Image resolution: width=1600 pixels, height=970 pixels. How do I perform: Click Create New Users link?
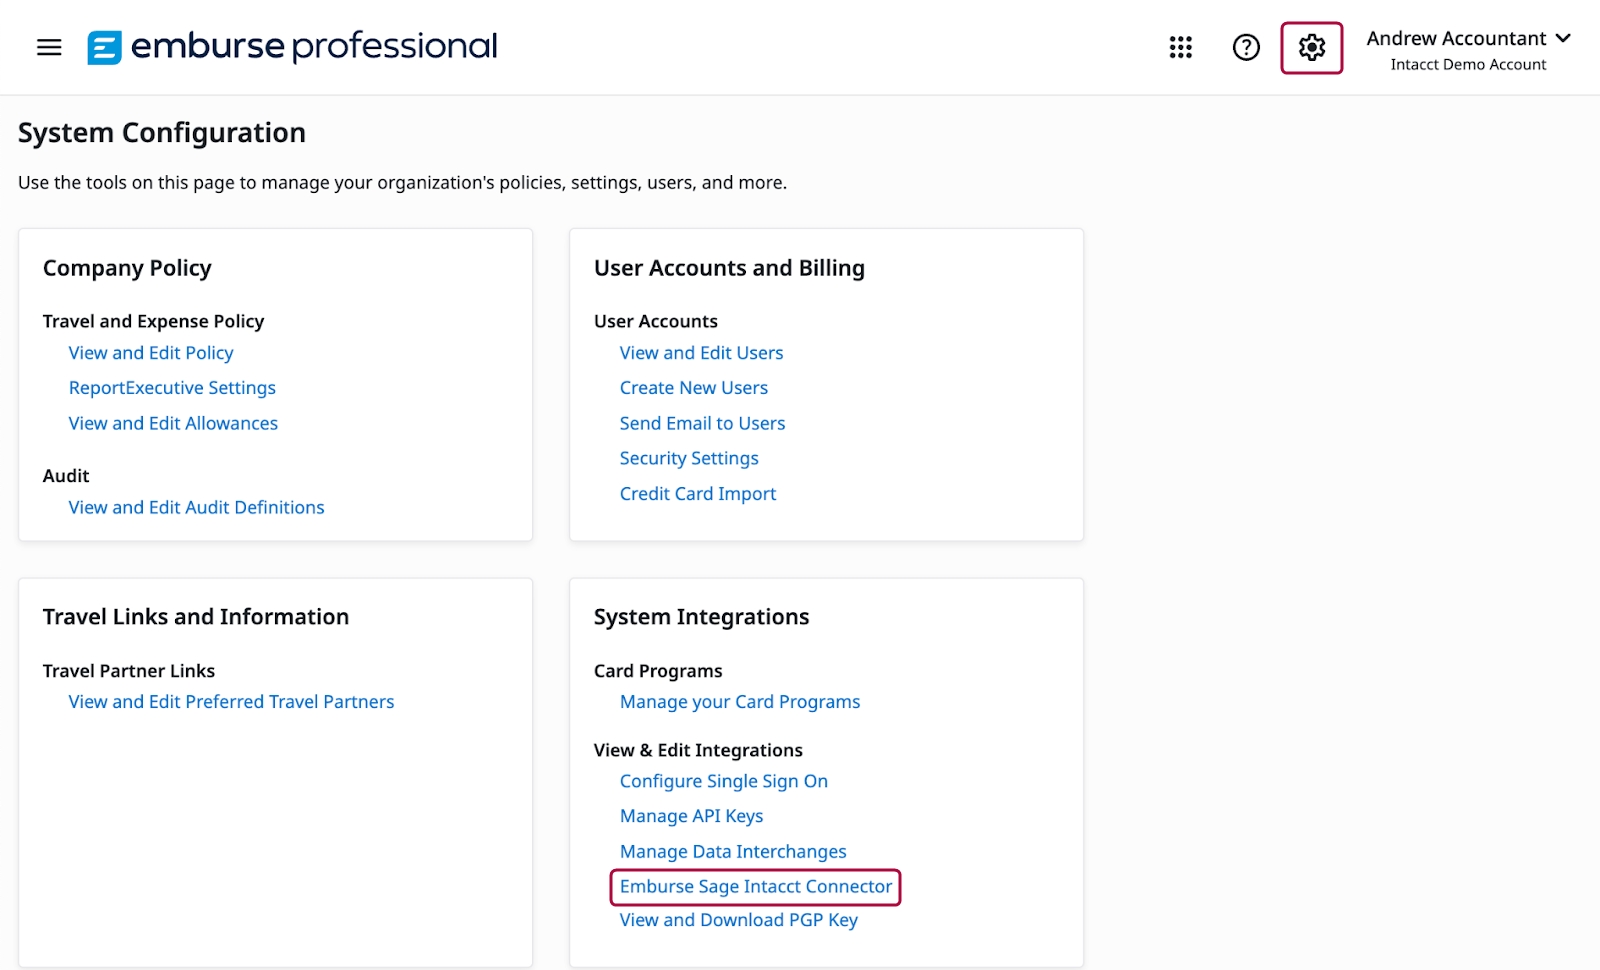694,388
